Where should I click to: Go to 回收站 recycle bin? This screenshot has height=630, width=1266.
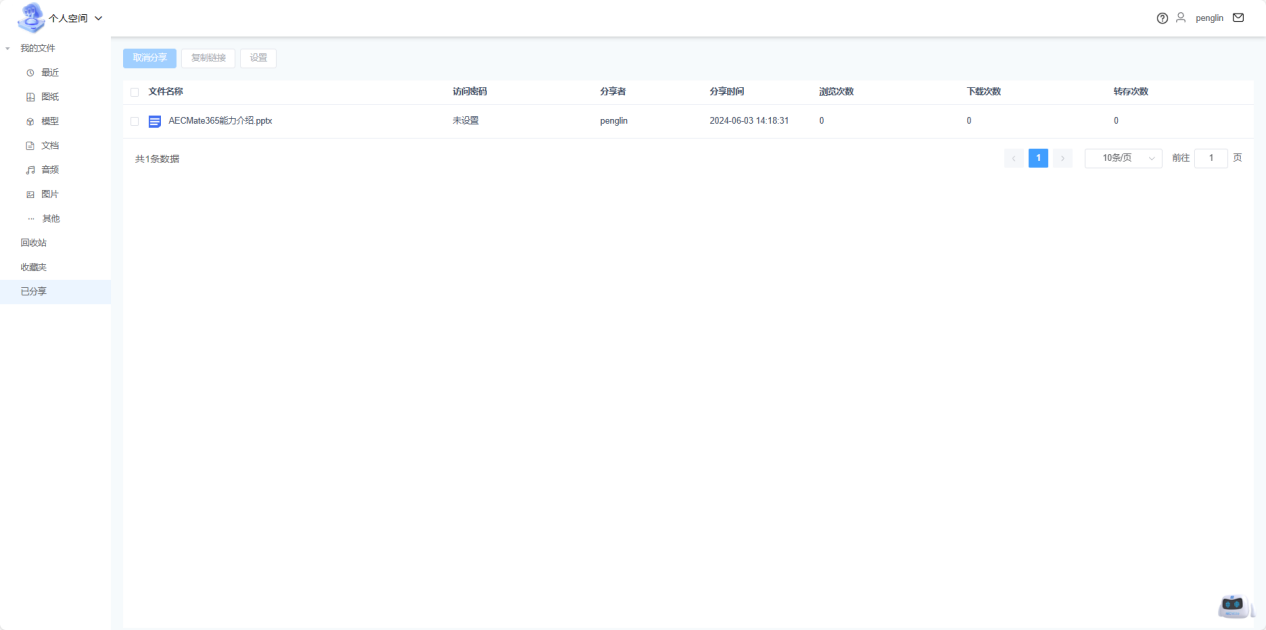(34, 243)
